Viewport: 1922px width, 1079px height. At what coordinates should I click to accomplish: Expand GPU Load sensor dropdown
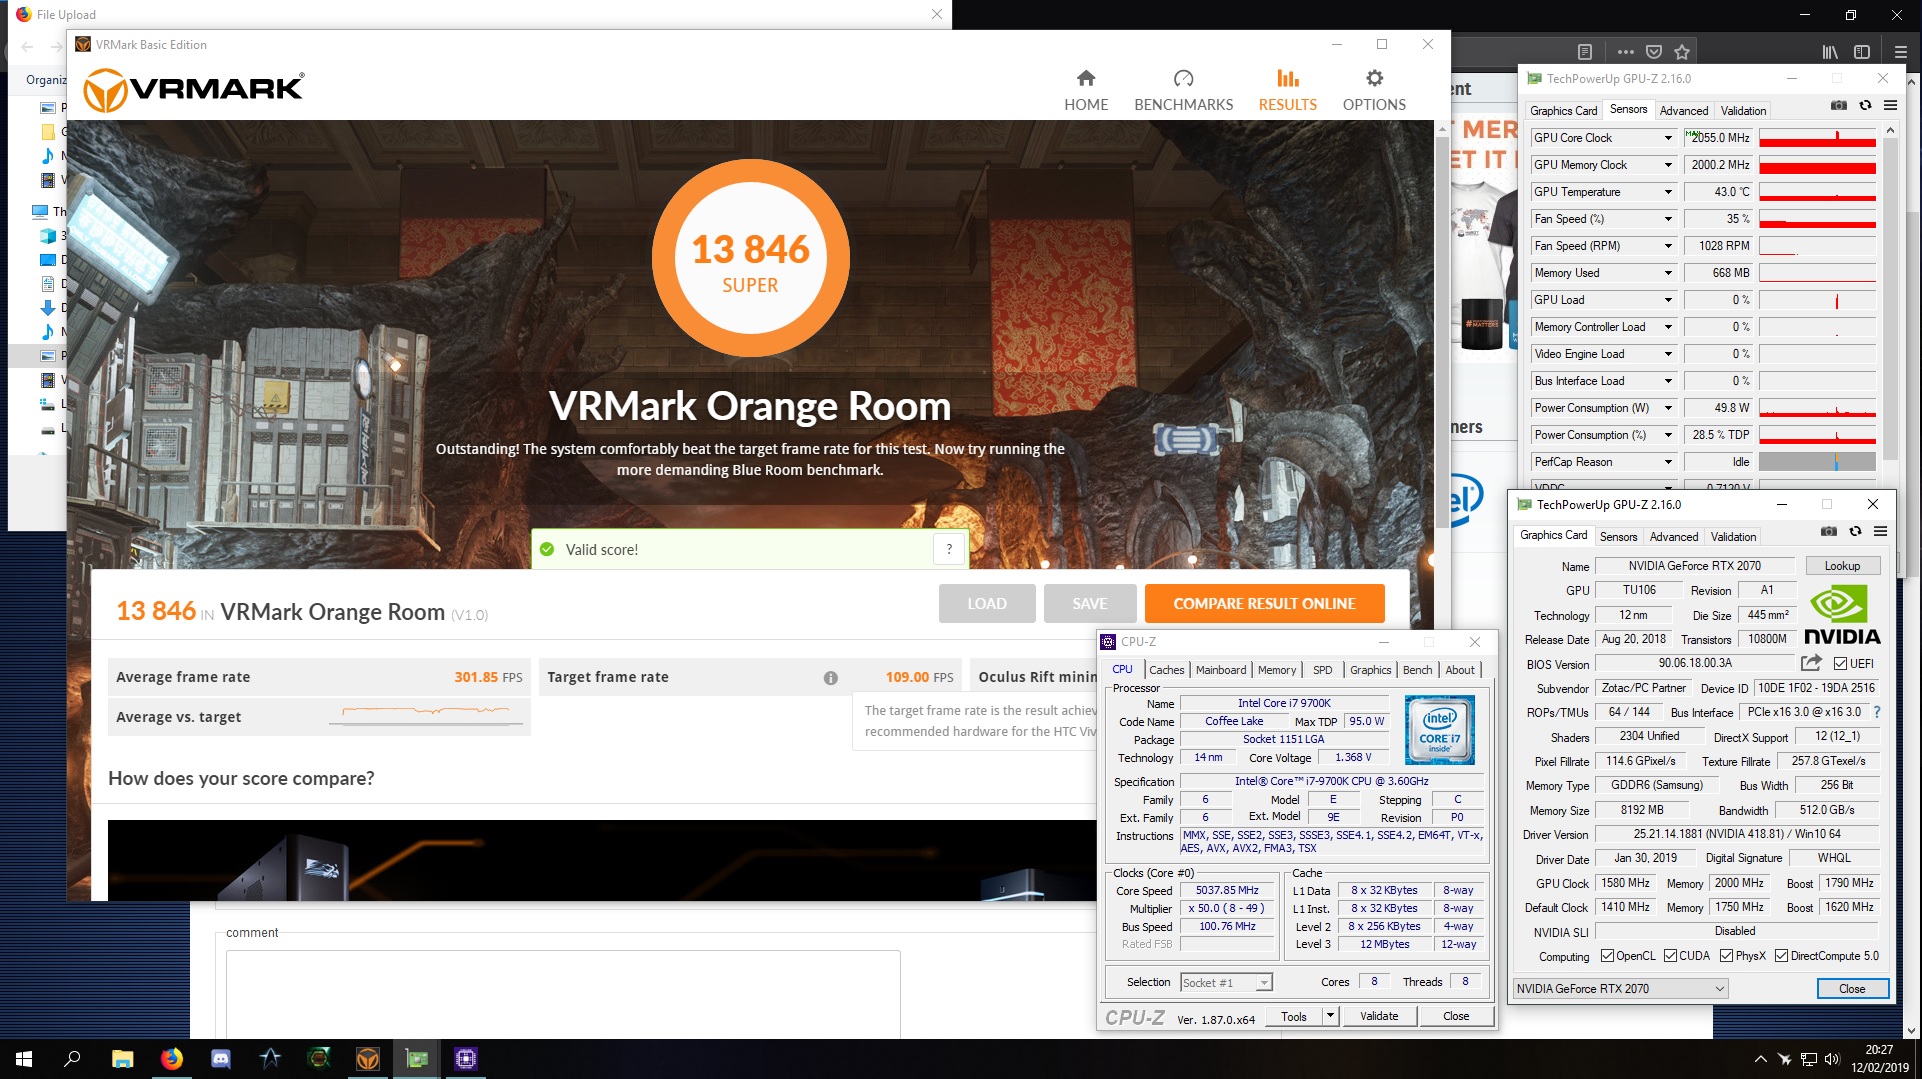point(1668,300)
